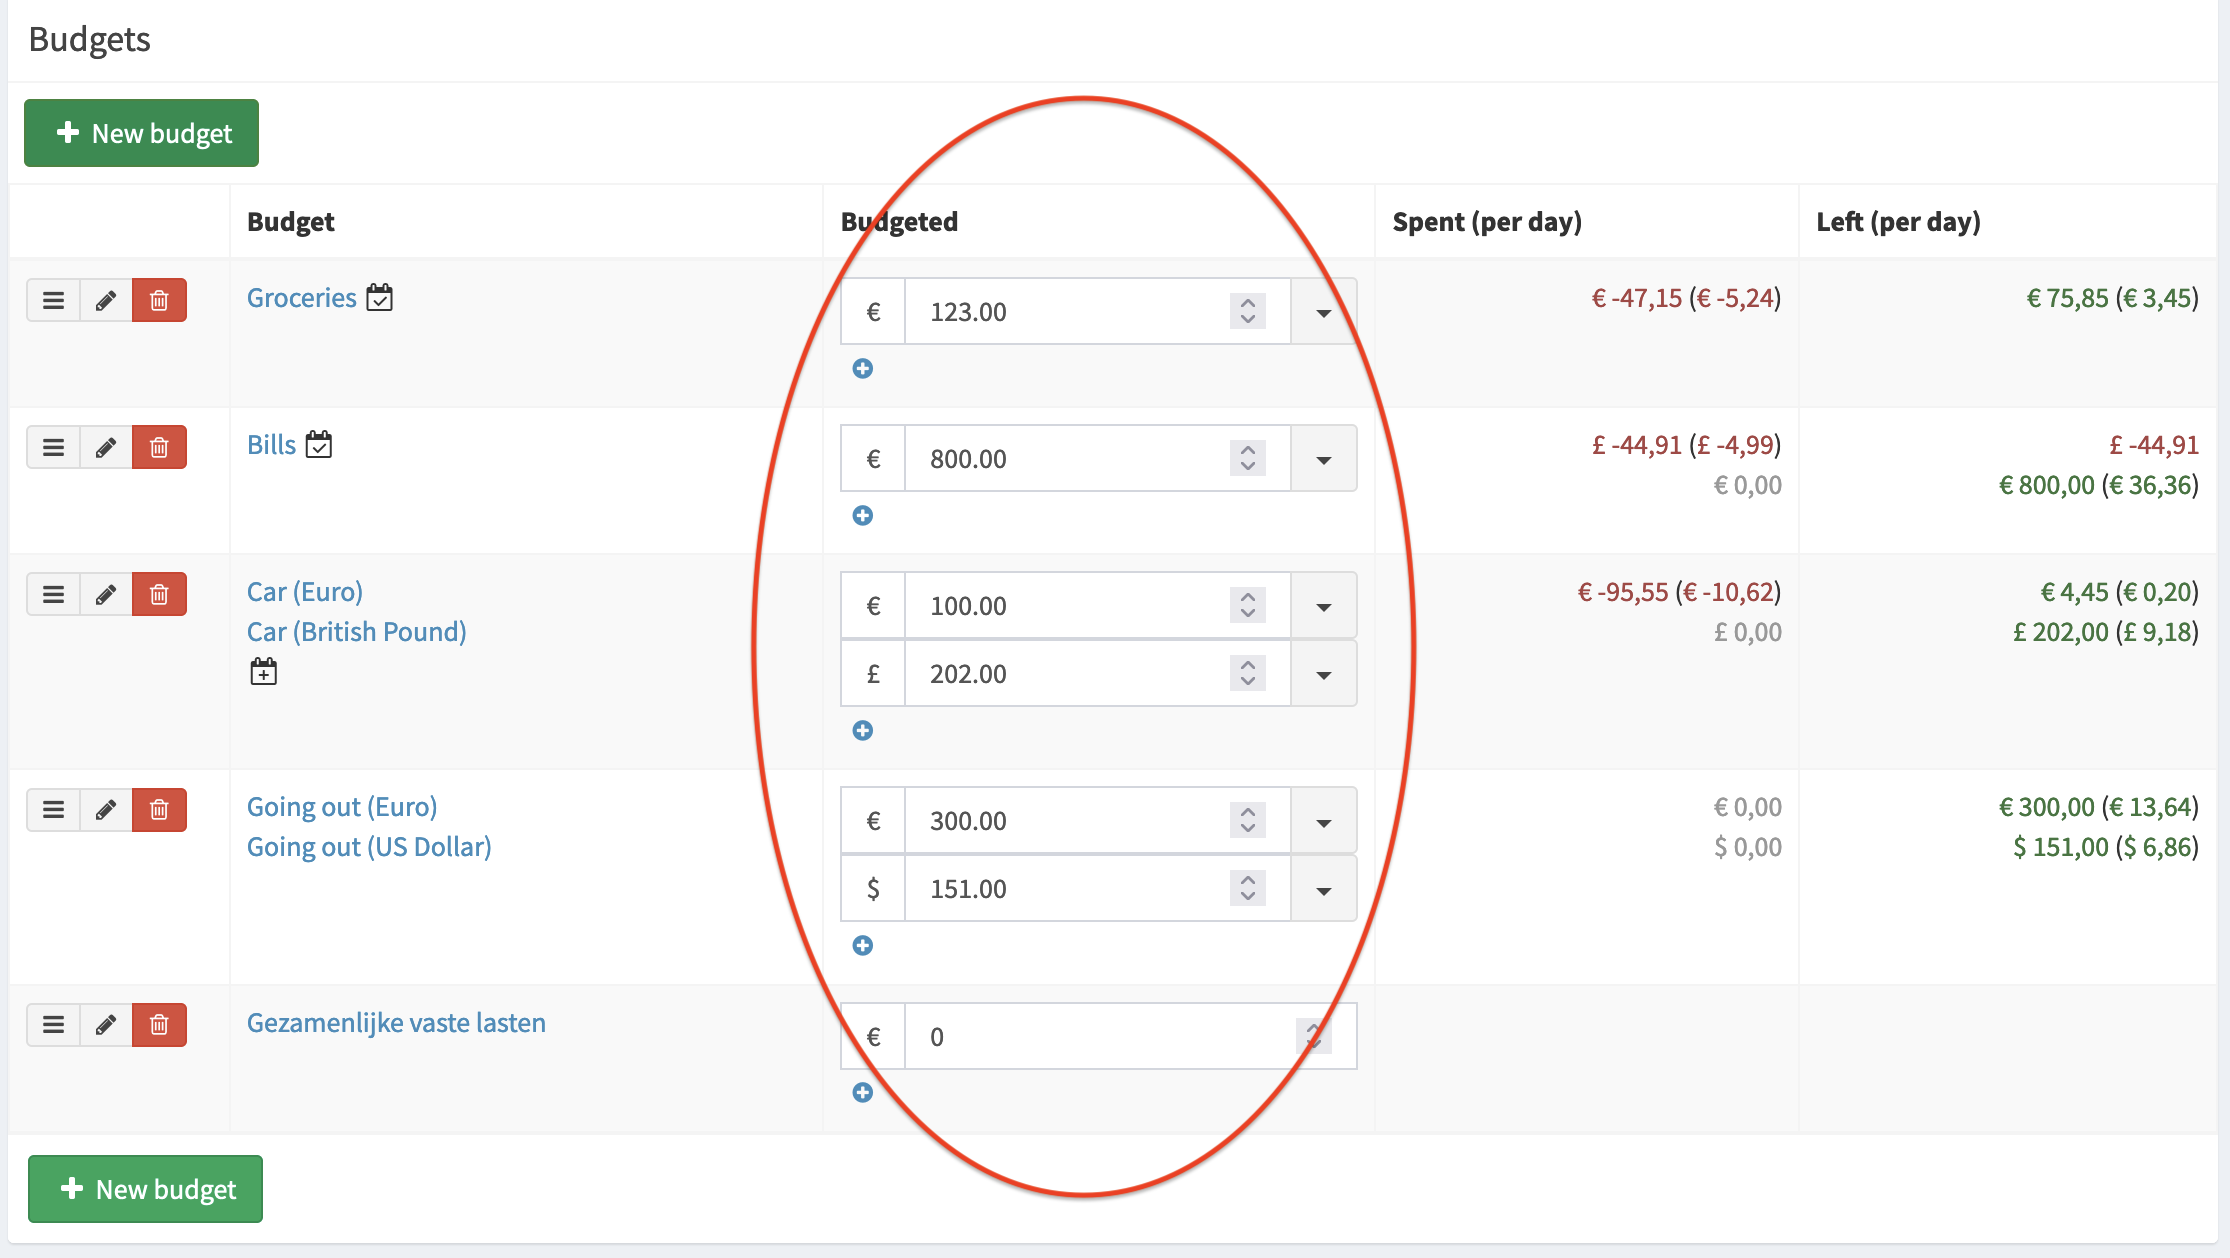This screenshot has height=1258, width=2230.
Task: Open the Going out (US Dollar) link
Action: click(369, 847)
